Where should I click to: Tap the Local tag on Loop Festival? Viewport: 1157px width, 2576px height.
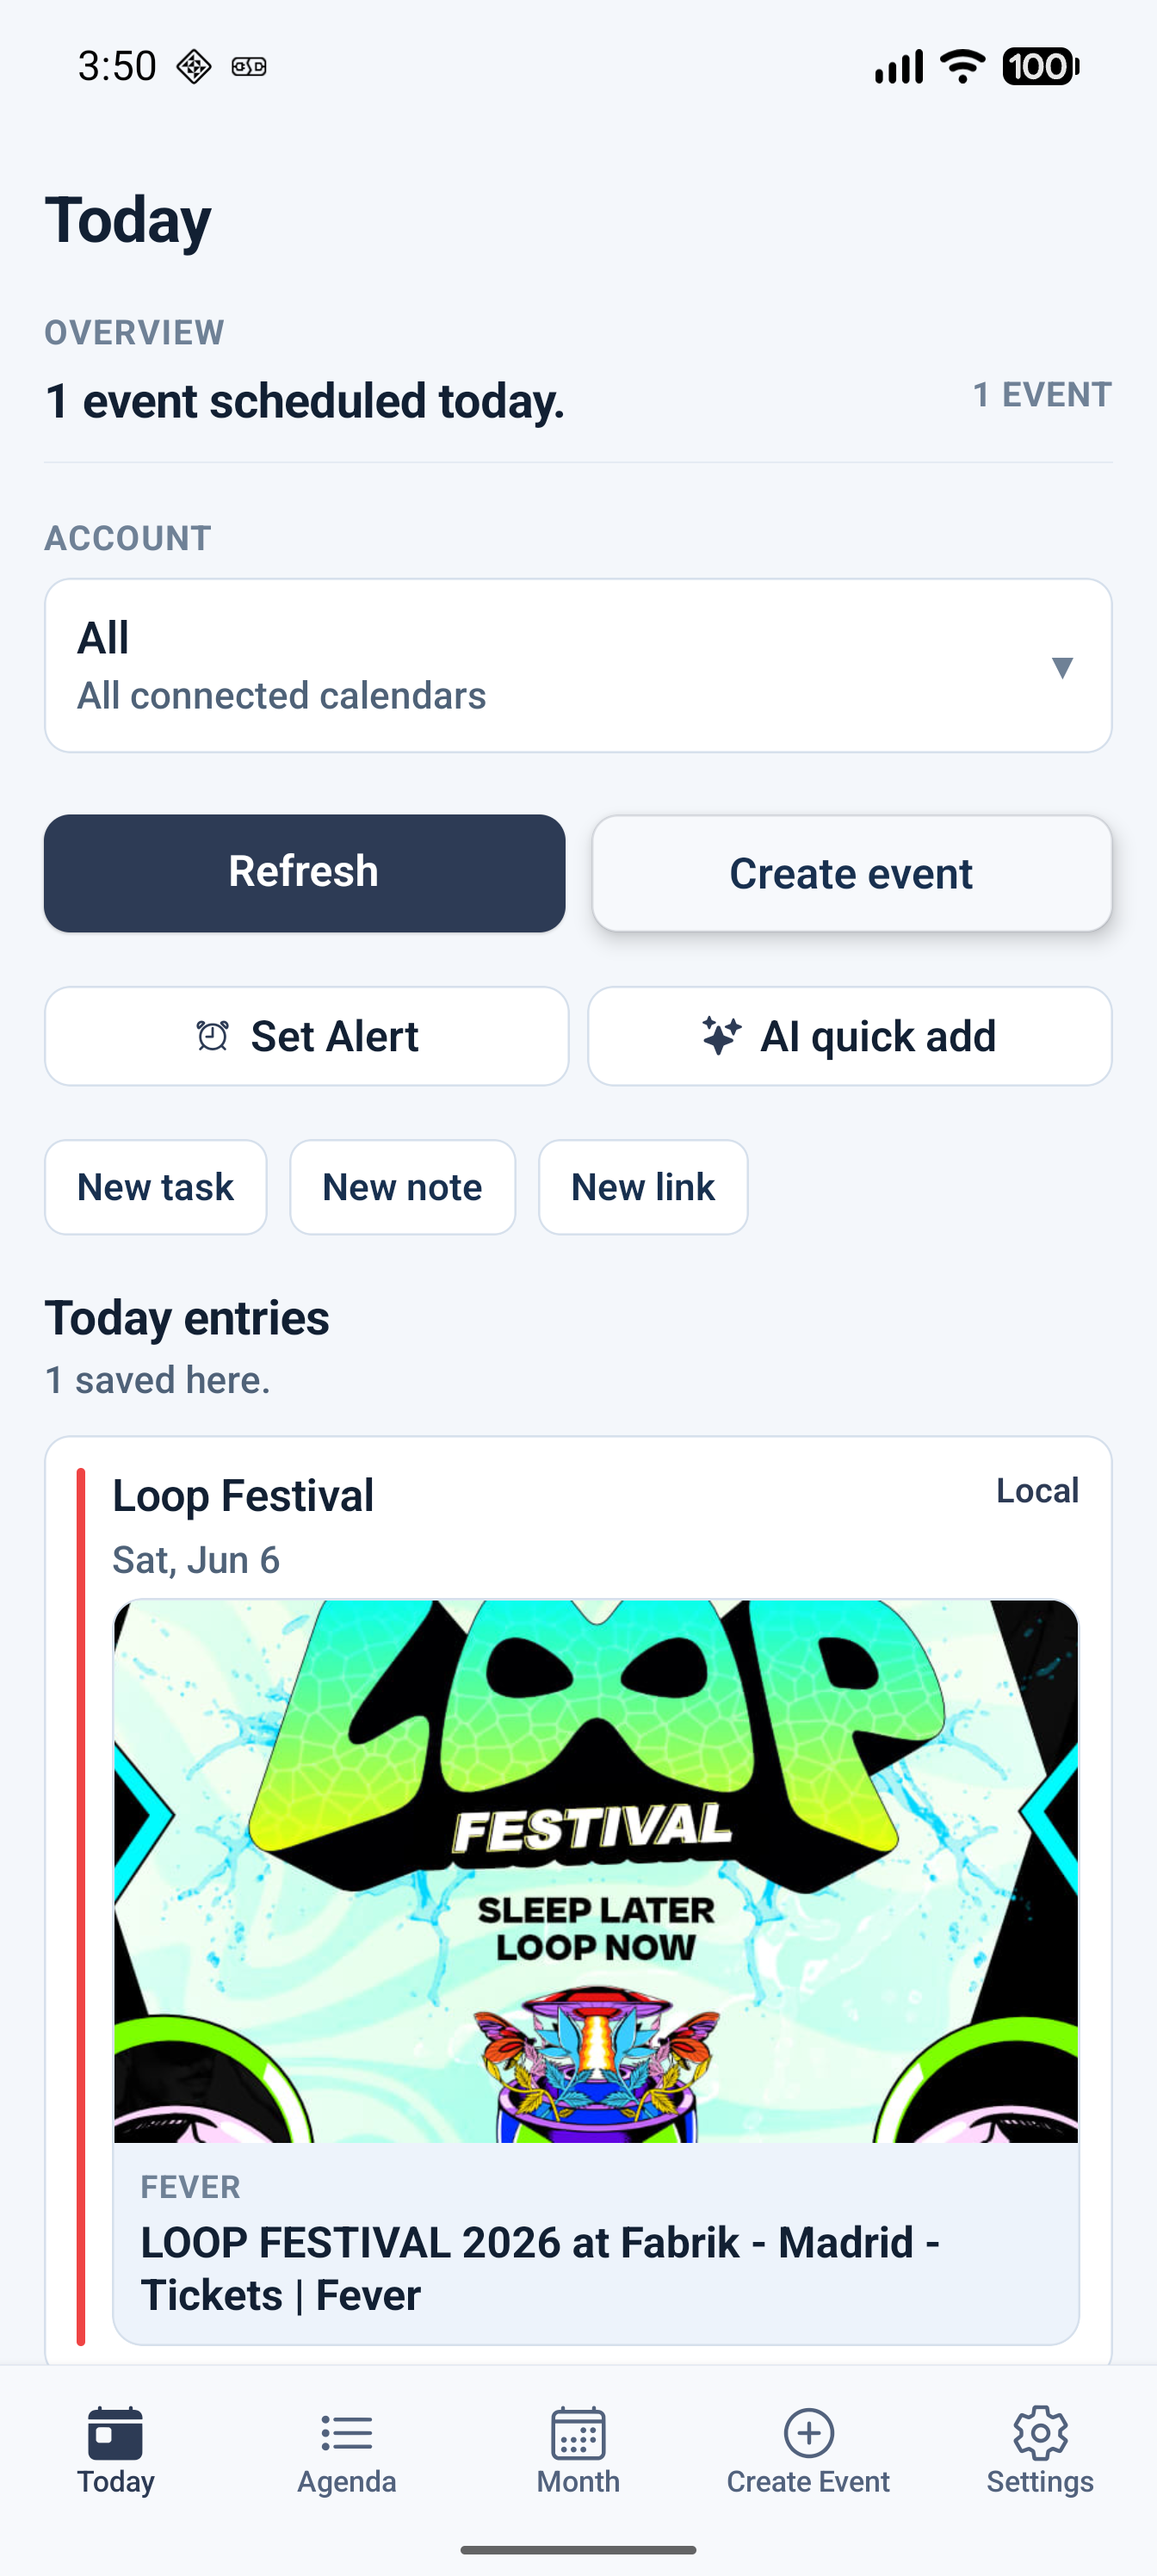1037,1490
